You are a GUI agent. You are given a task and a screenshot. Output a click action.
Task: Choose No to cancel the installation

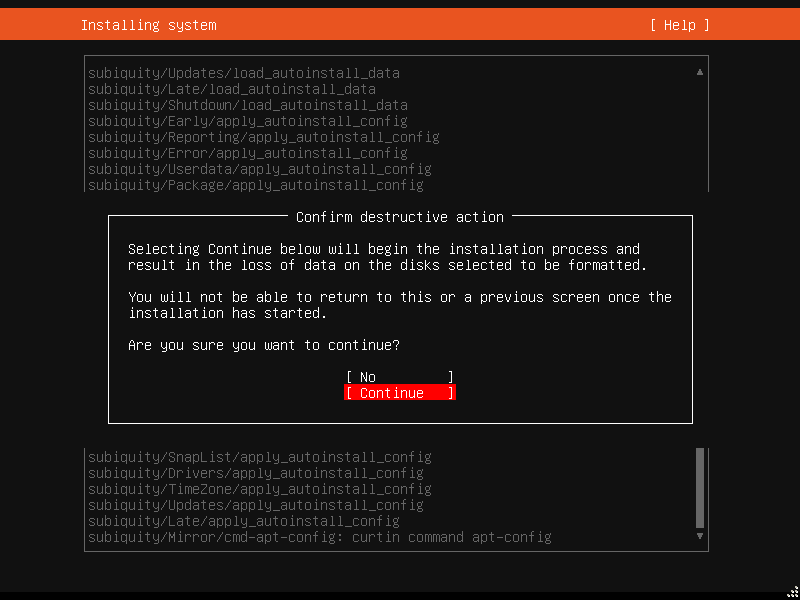pos(400,377)
